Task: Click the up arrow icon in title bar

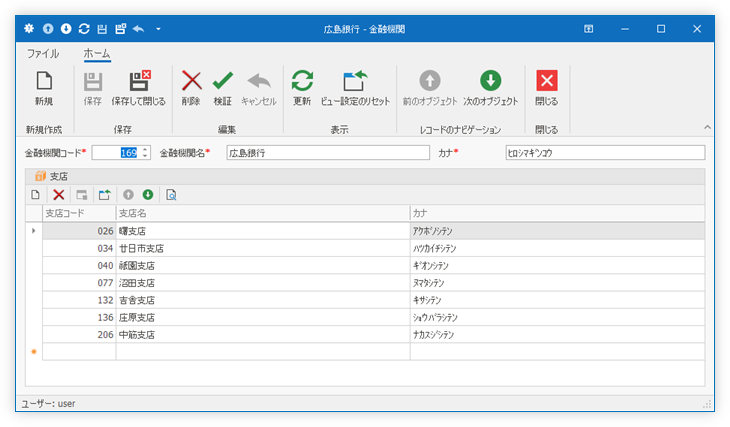Action: 48,29
